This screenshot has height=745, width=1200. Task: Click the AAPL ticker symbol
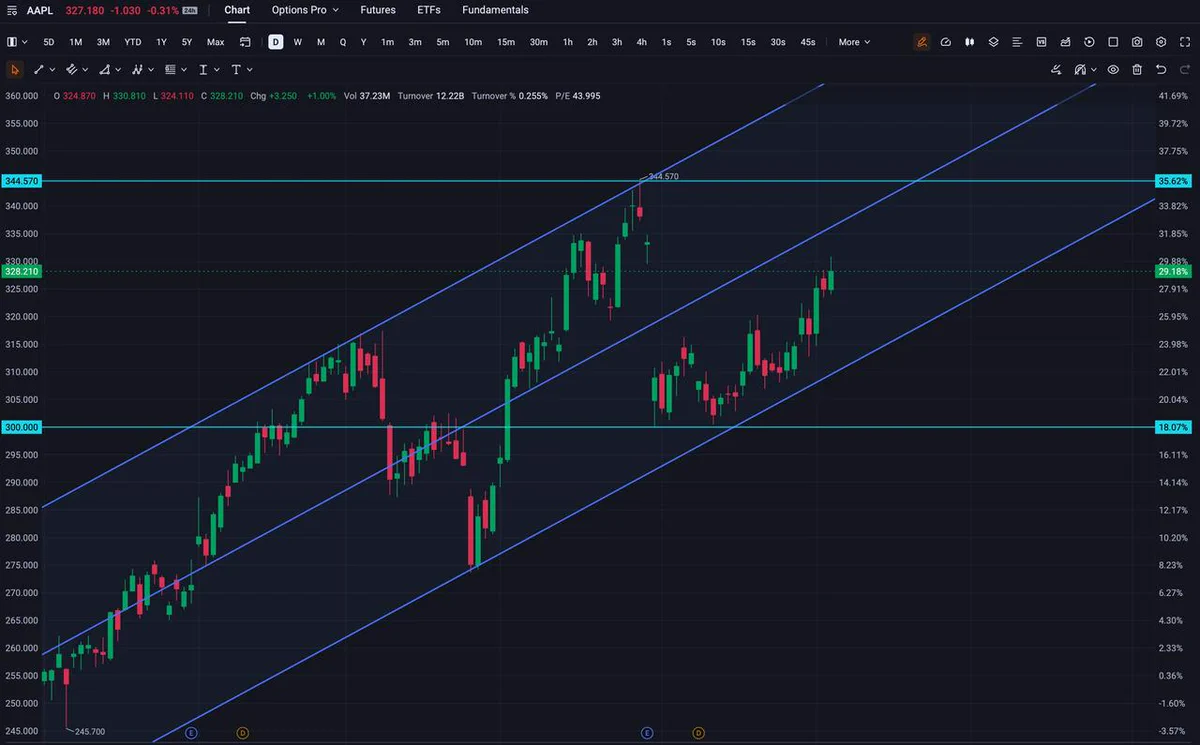[x=42, y=10]
